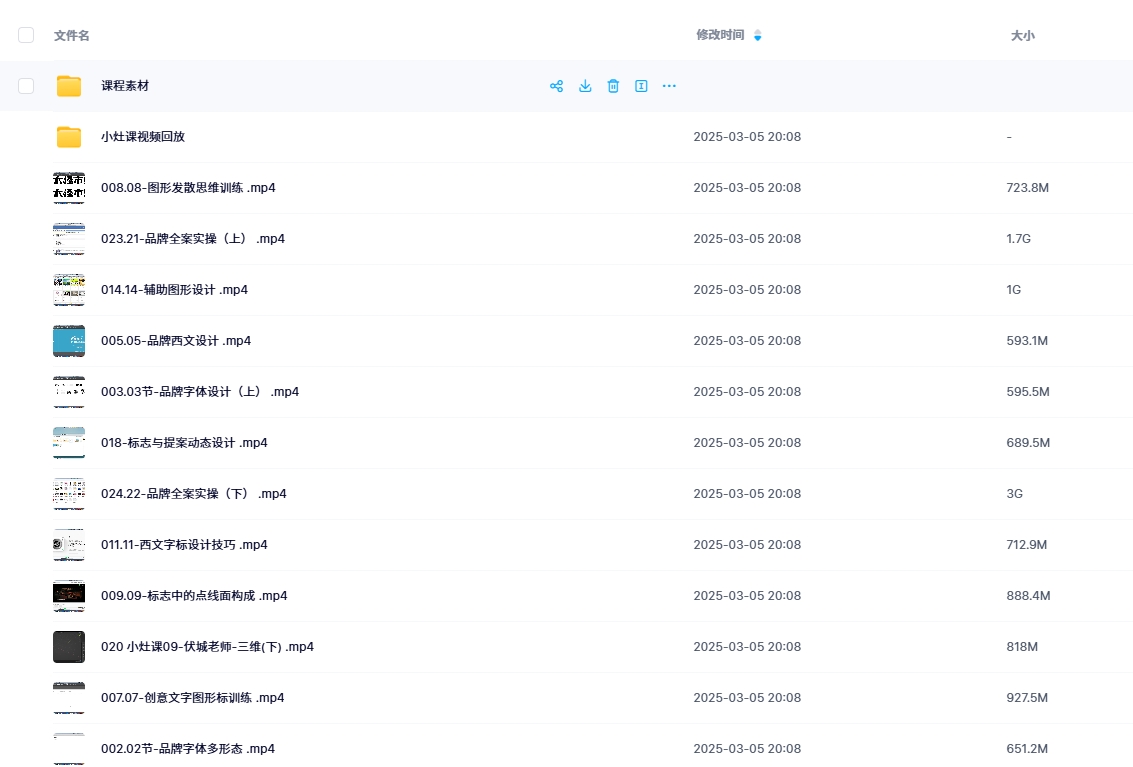
Task: Open the 课程素材 folder name link
Action: coord(125,86)
